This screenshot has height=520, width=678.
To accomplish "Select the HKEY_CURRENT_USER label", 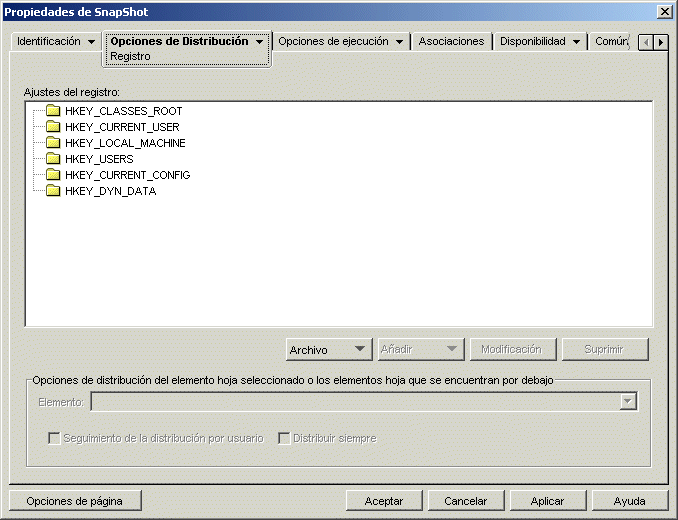I will [122, 127].
